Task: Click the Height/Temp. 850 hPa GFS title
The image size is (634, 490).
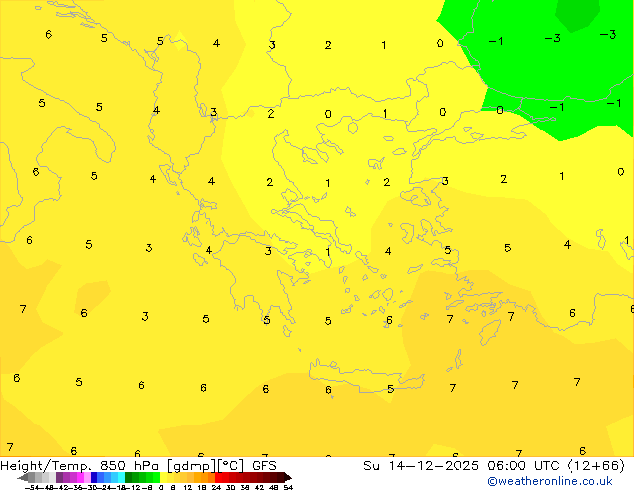Action: coord(138,466)
